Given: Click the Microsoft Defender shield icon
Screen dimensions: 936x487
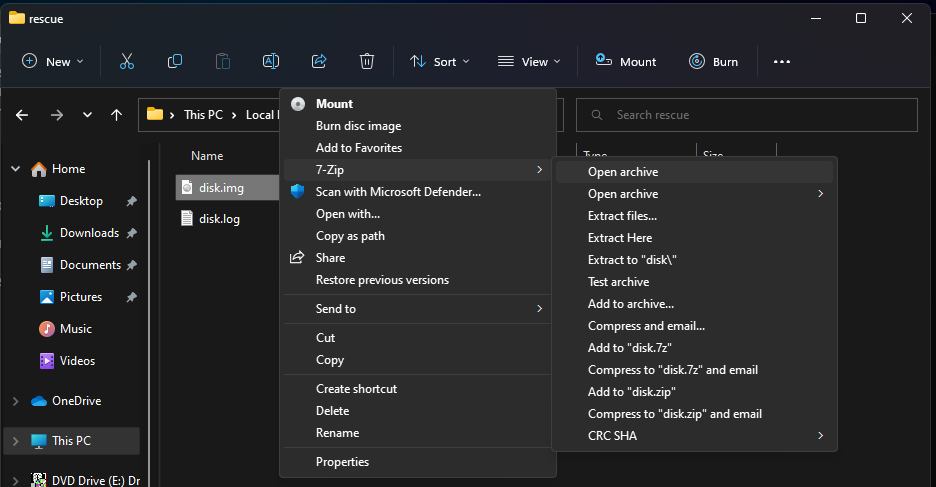Looking at the screenshot, I should pos(297,192).
